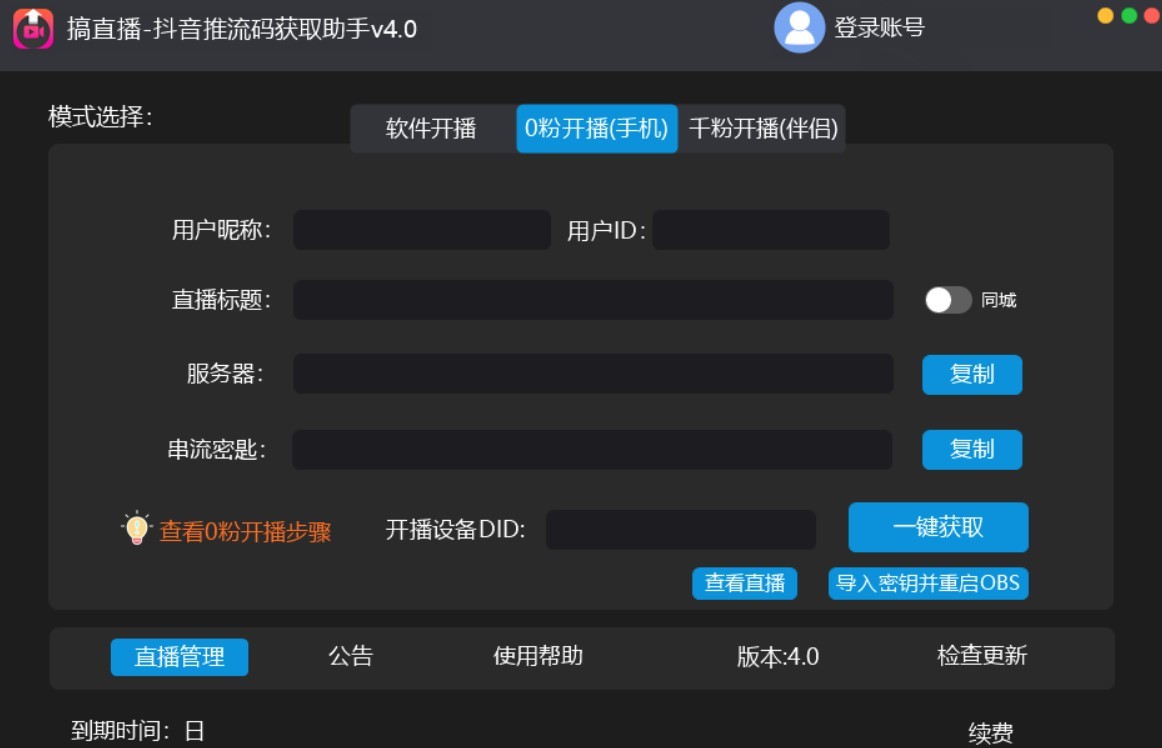Click the 到期时间 expiry label

[x=120, y=731]
